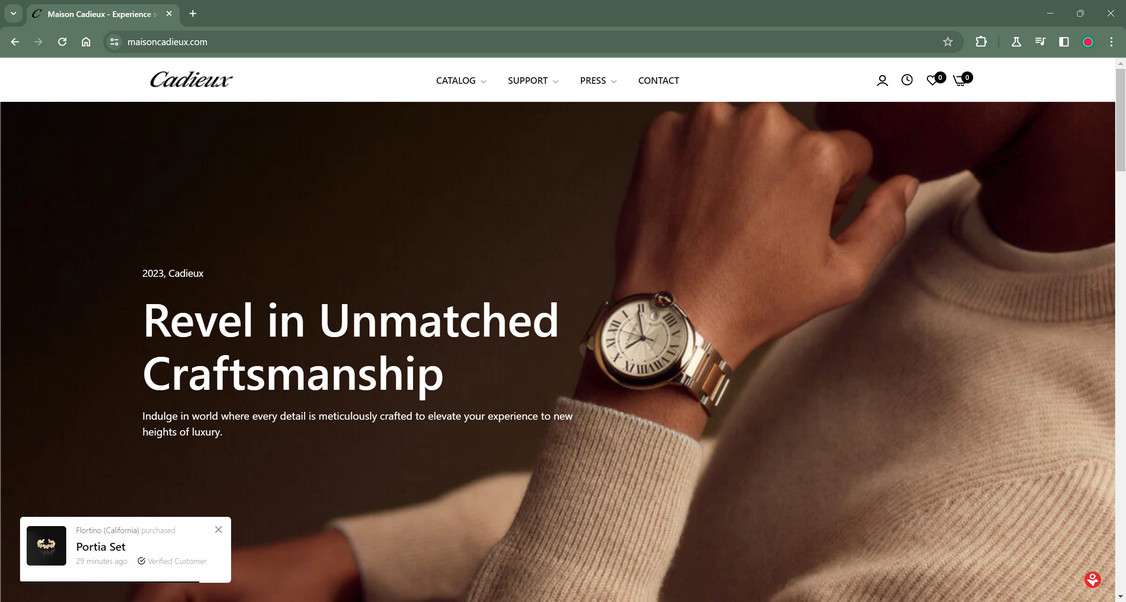Image resolution: width=1126 pixels, height=602 pixels.
Task: Open a new browser tab
Action: click(192, 14)
